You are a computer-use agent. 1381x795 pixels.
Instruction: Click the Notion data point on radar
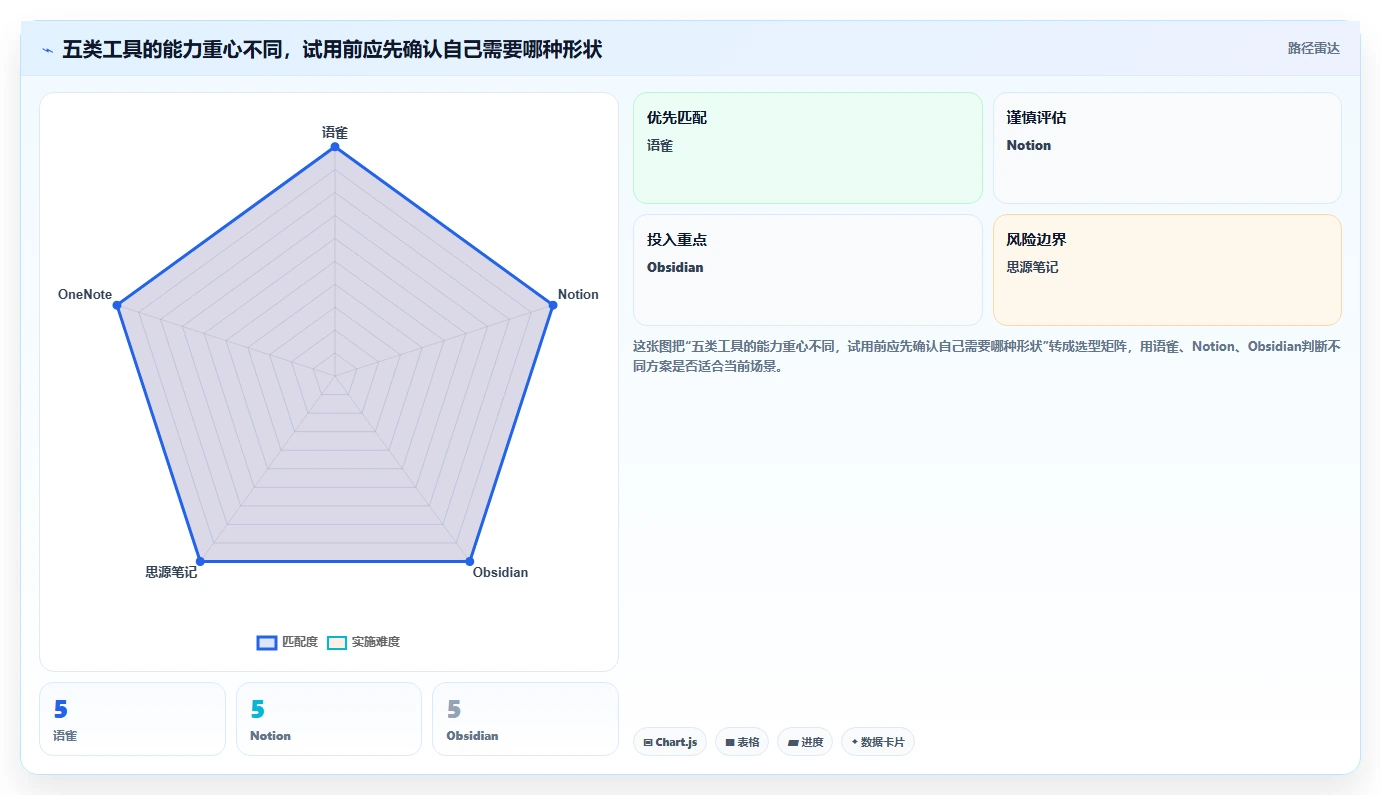click(552, 305)
